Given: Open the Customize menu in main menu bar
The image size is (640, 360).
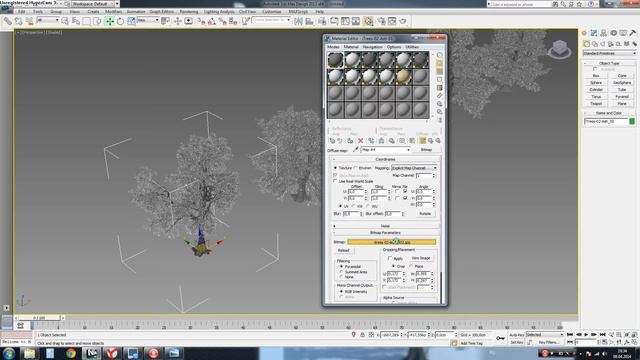Looking at the screenshot, I should tap(271, 12).
